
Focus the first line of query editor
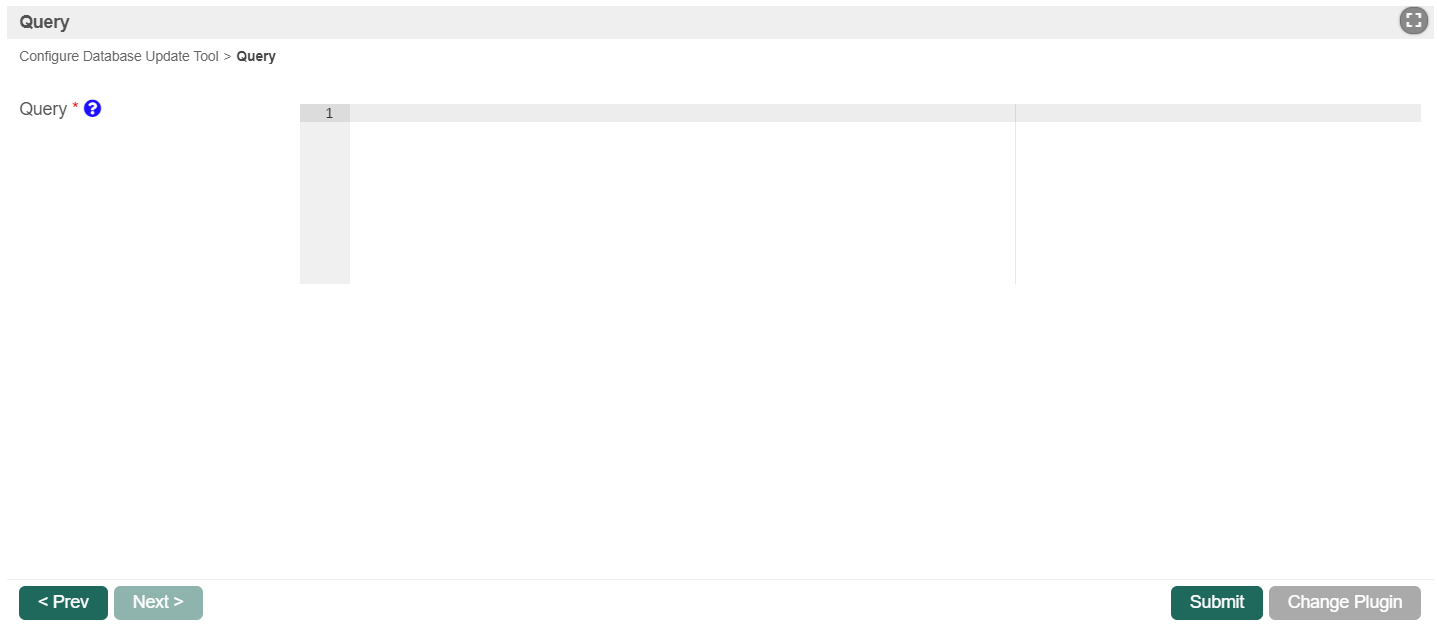[680, 114]
